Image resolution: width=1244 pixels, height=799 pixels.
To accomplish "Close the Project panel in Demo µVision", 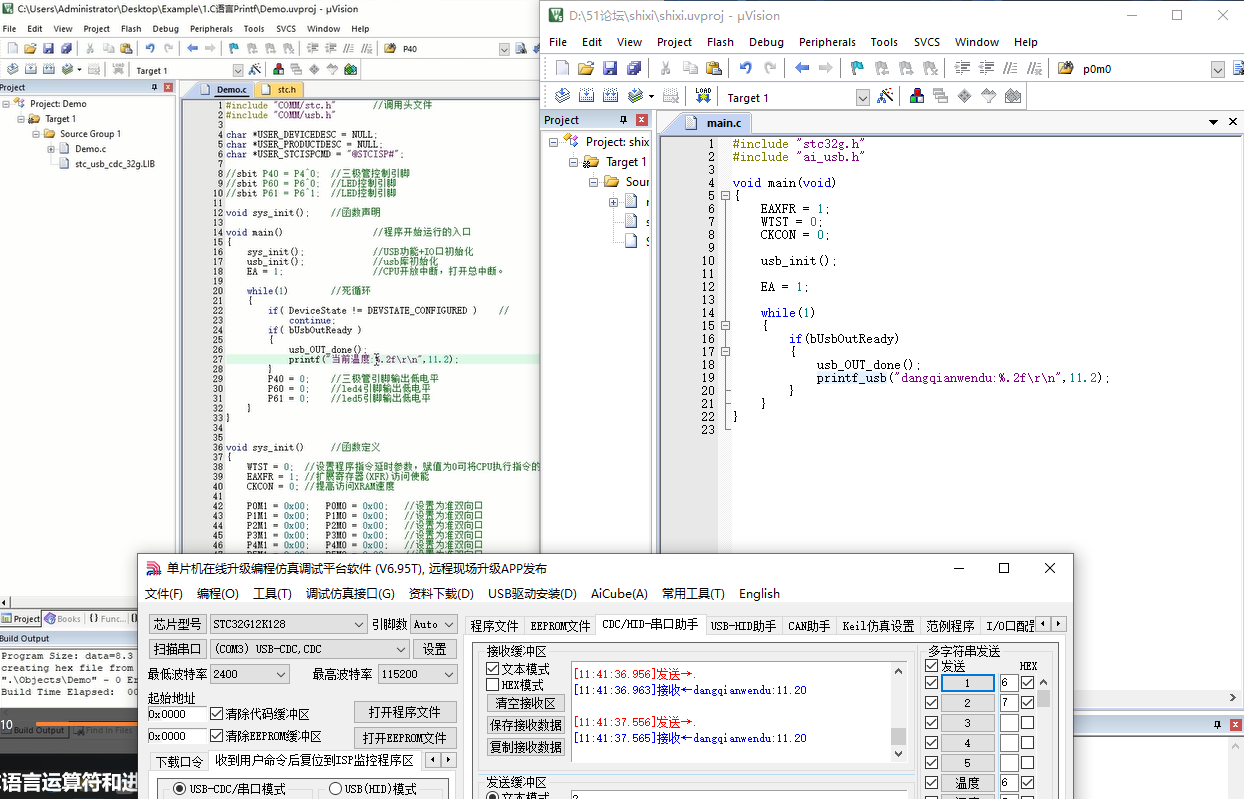I will point(168,88).
